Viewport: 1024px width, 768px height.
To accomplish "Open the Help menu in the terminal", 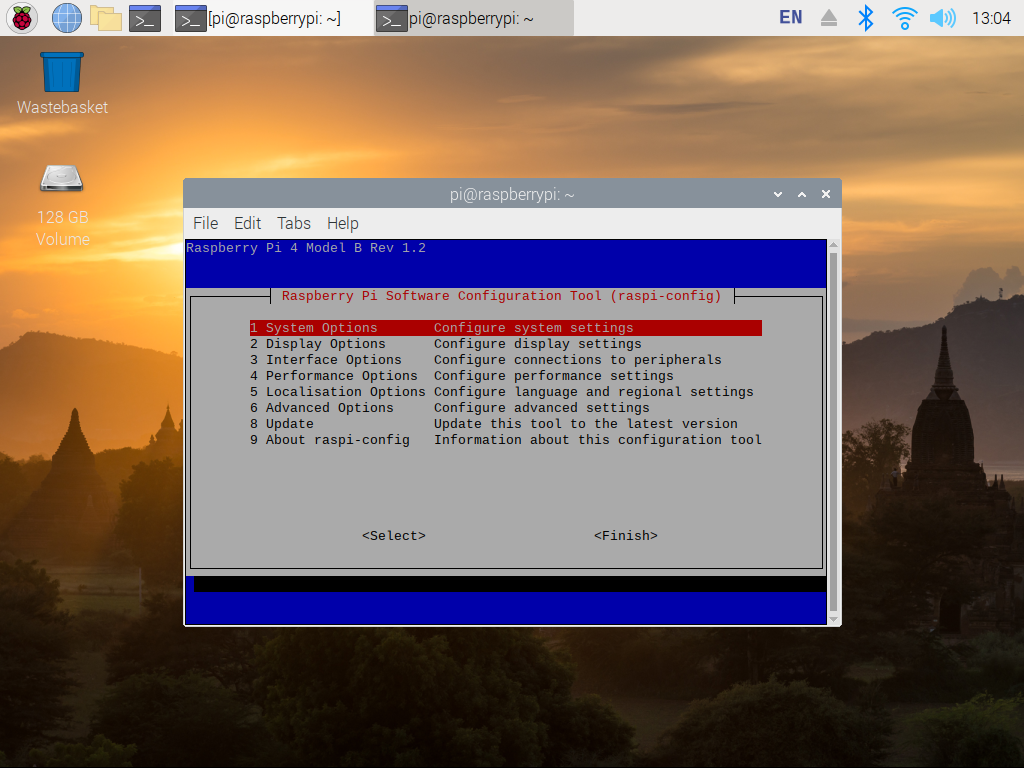I will point(343,223).
